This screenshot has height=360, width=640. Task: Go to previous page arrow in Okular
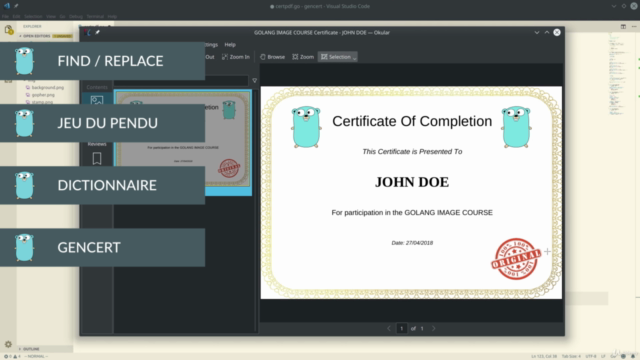pos(389,328)
